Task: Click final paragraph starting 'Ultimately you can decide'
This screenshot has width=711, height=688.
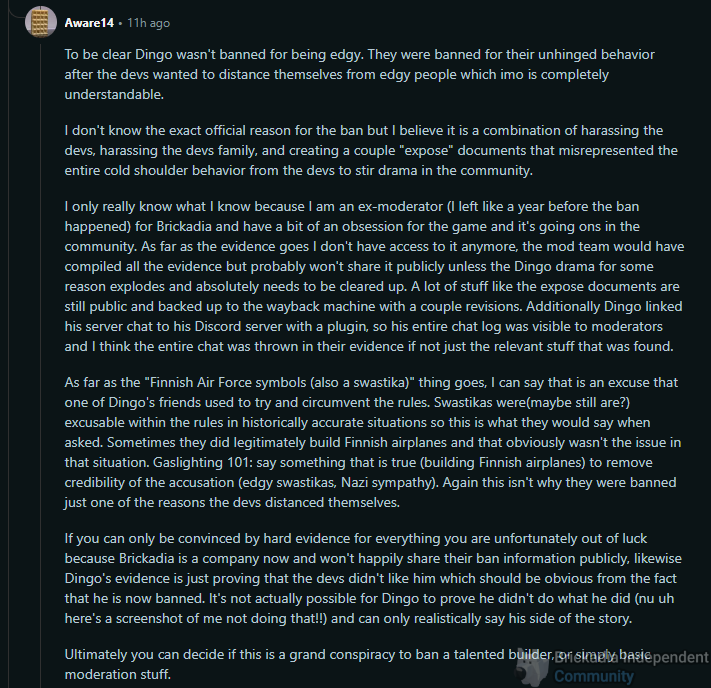Action: coord(357,664)
